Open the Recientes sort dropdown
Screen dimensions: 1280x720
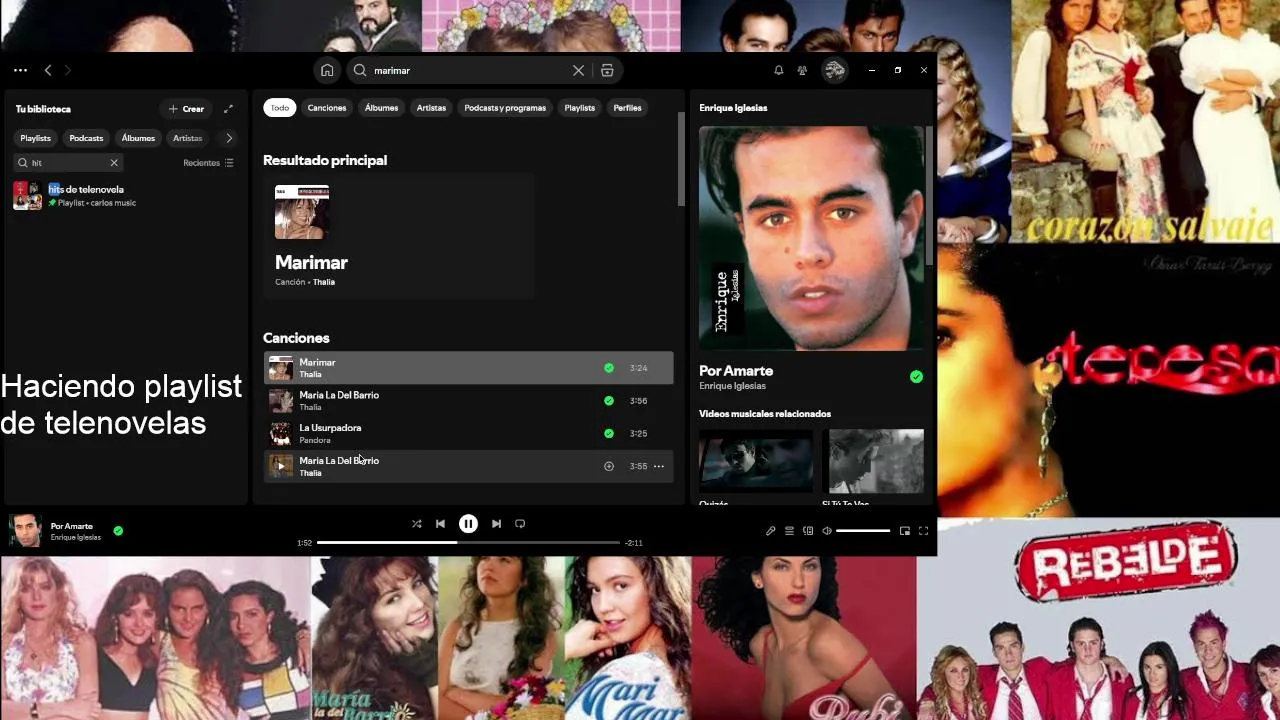[x=208, y=163]
